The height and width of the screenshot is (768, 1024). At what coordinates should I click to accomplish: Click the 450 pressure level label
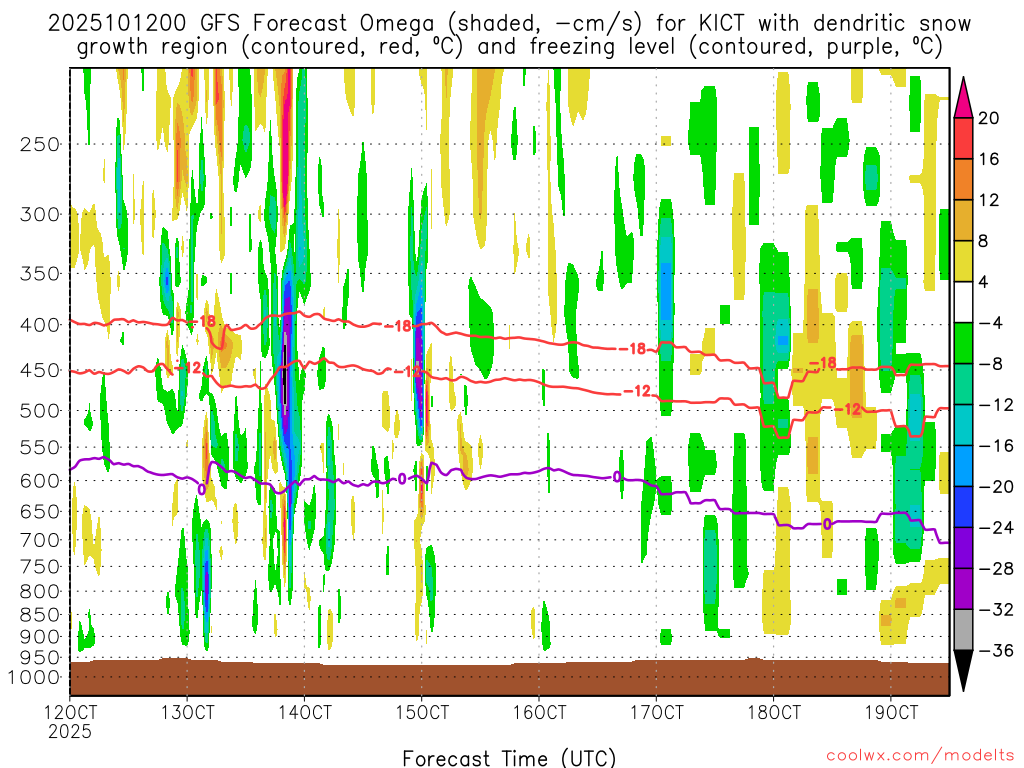pos(40,370)
